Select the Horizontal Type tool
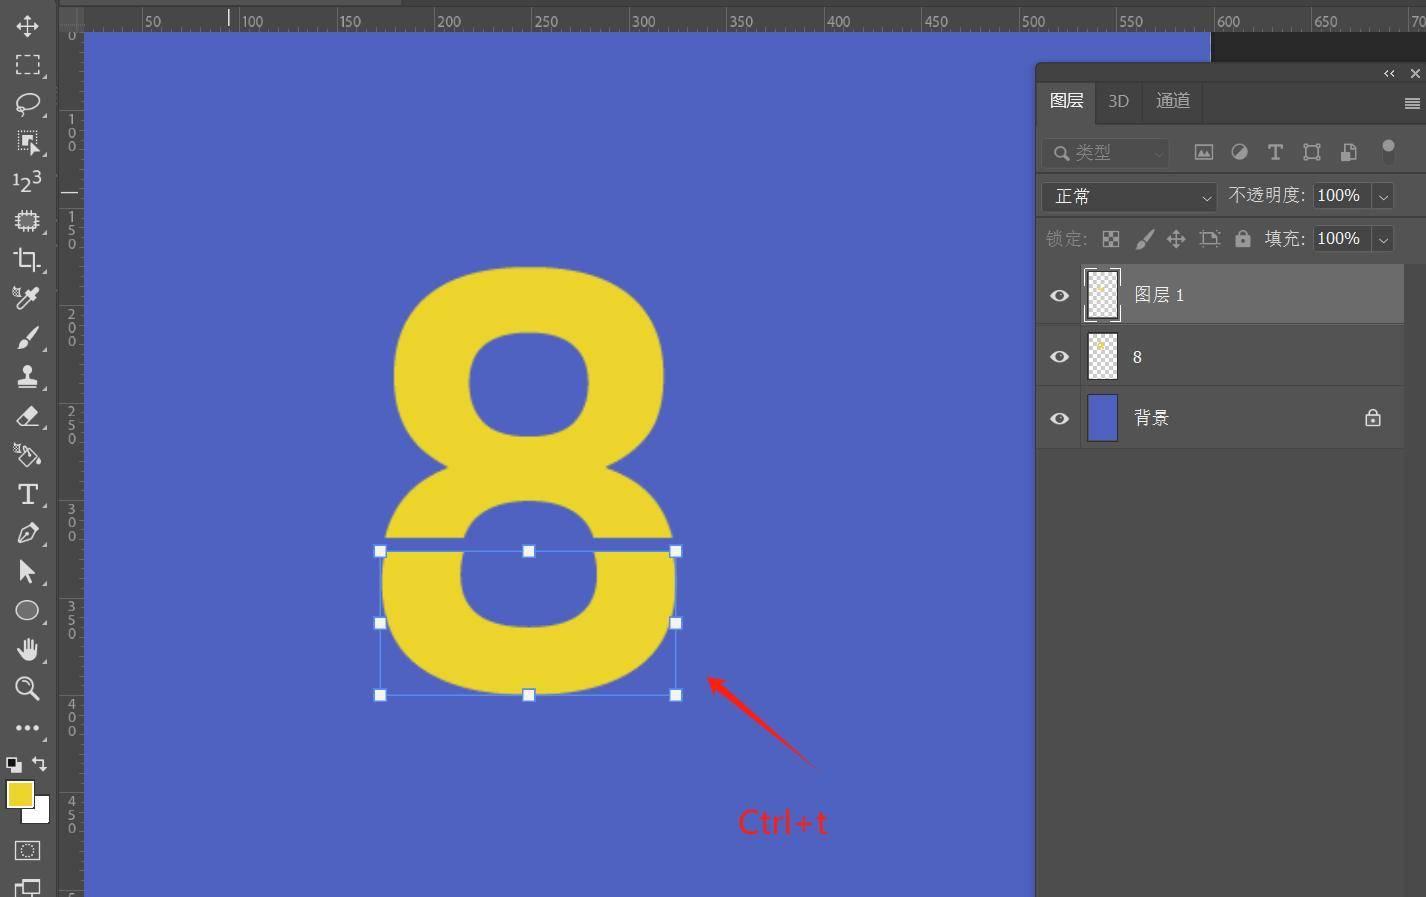 tap(27, 494)
